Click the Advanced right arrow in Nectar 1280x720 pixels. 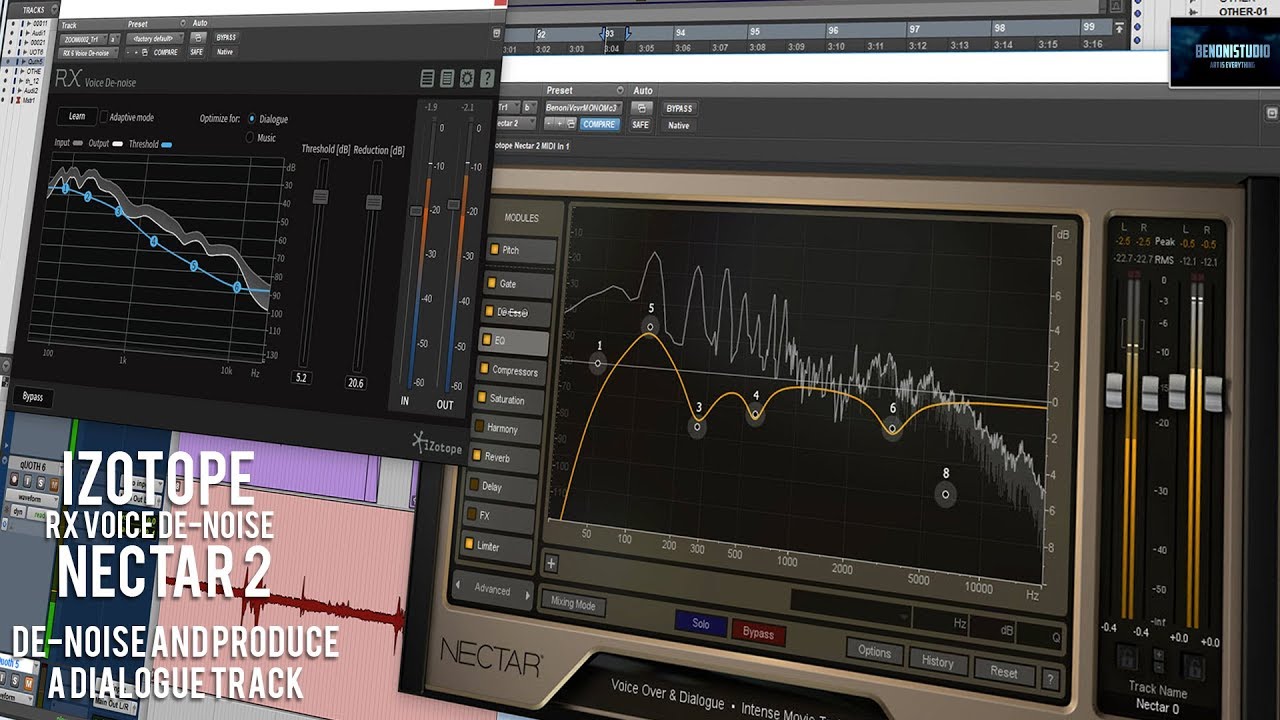[528, 595]
